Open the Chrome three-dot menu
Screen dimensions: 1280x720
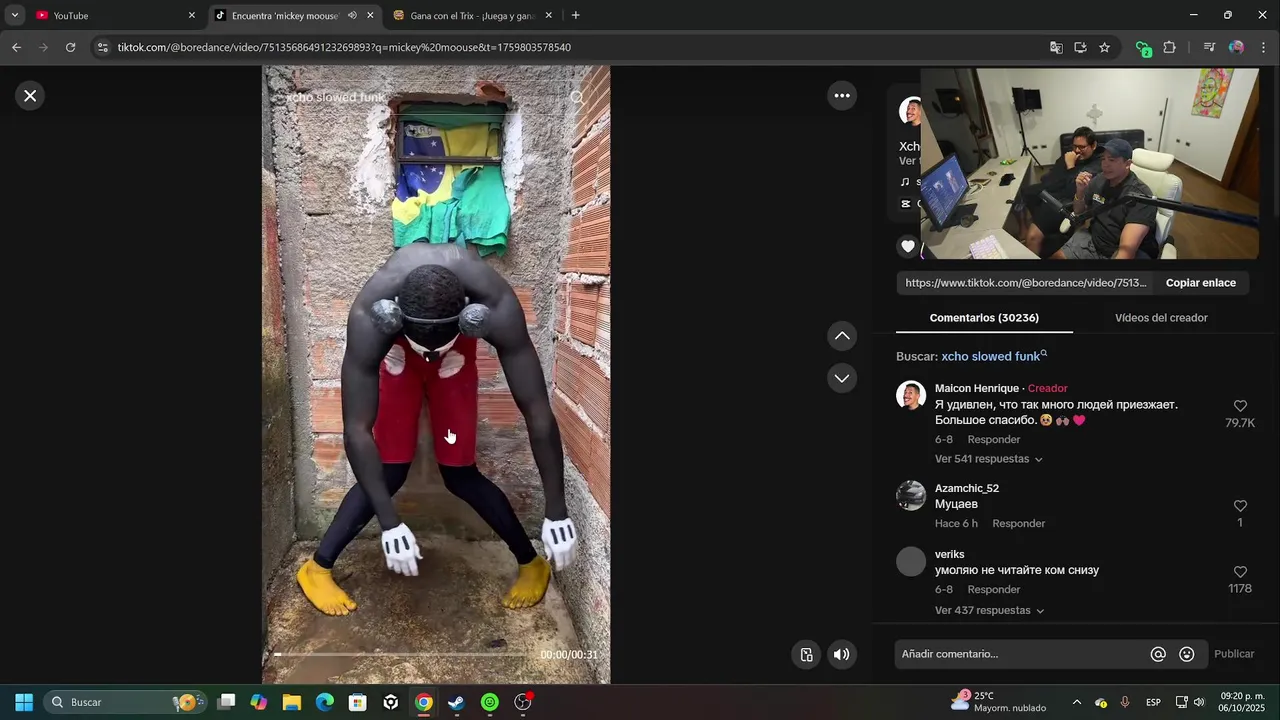click(x=1263, y=47)
